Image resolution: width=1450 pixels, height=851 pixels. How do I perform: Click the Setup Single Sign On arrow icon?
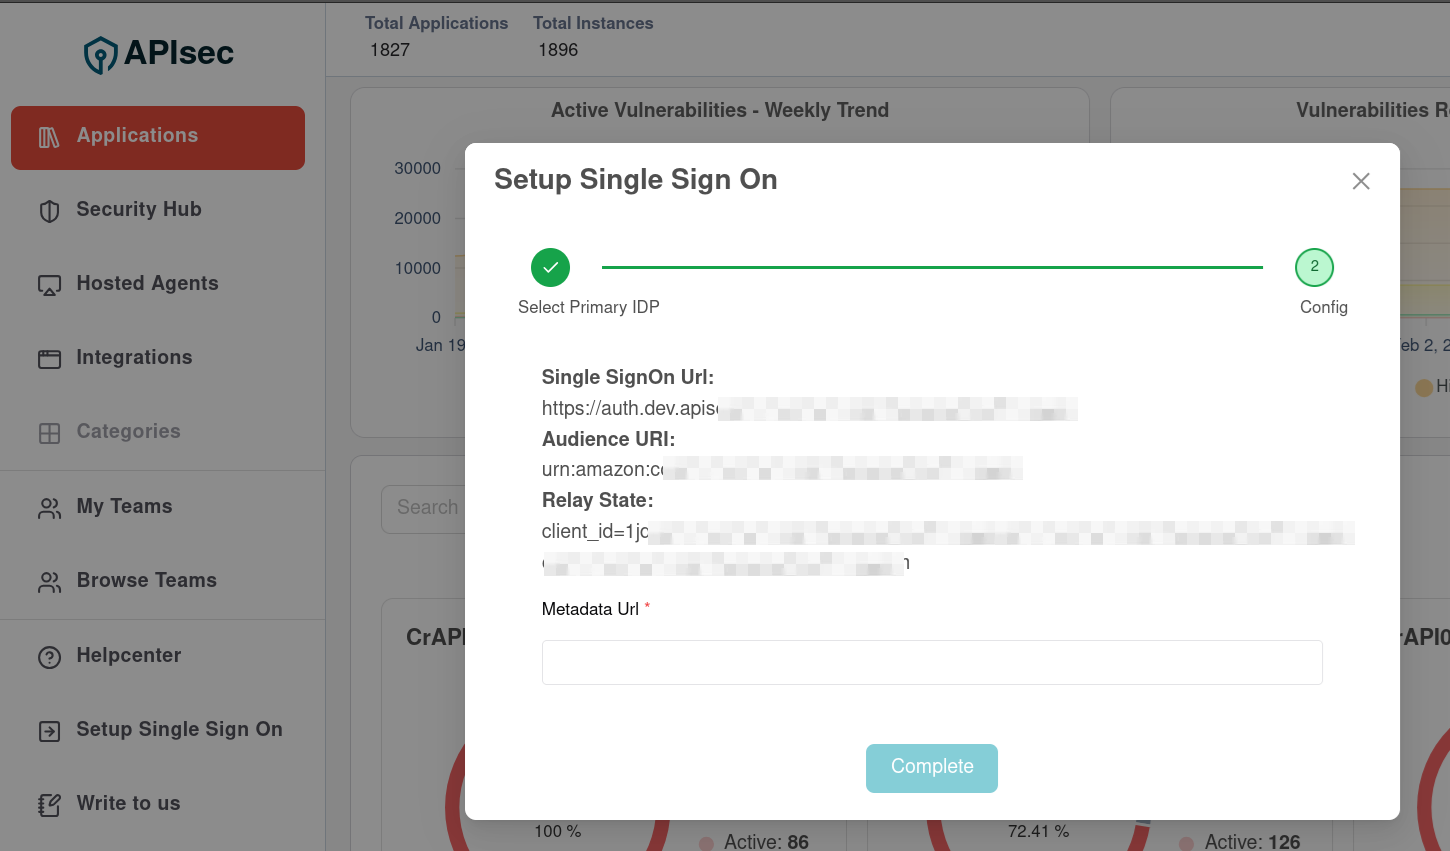click(49, 731)
